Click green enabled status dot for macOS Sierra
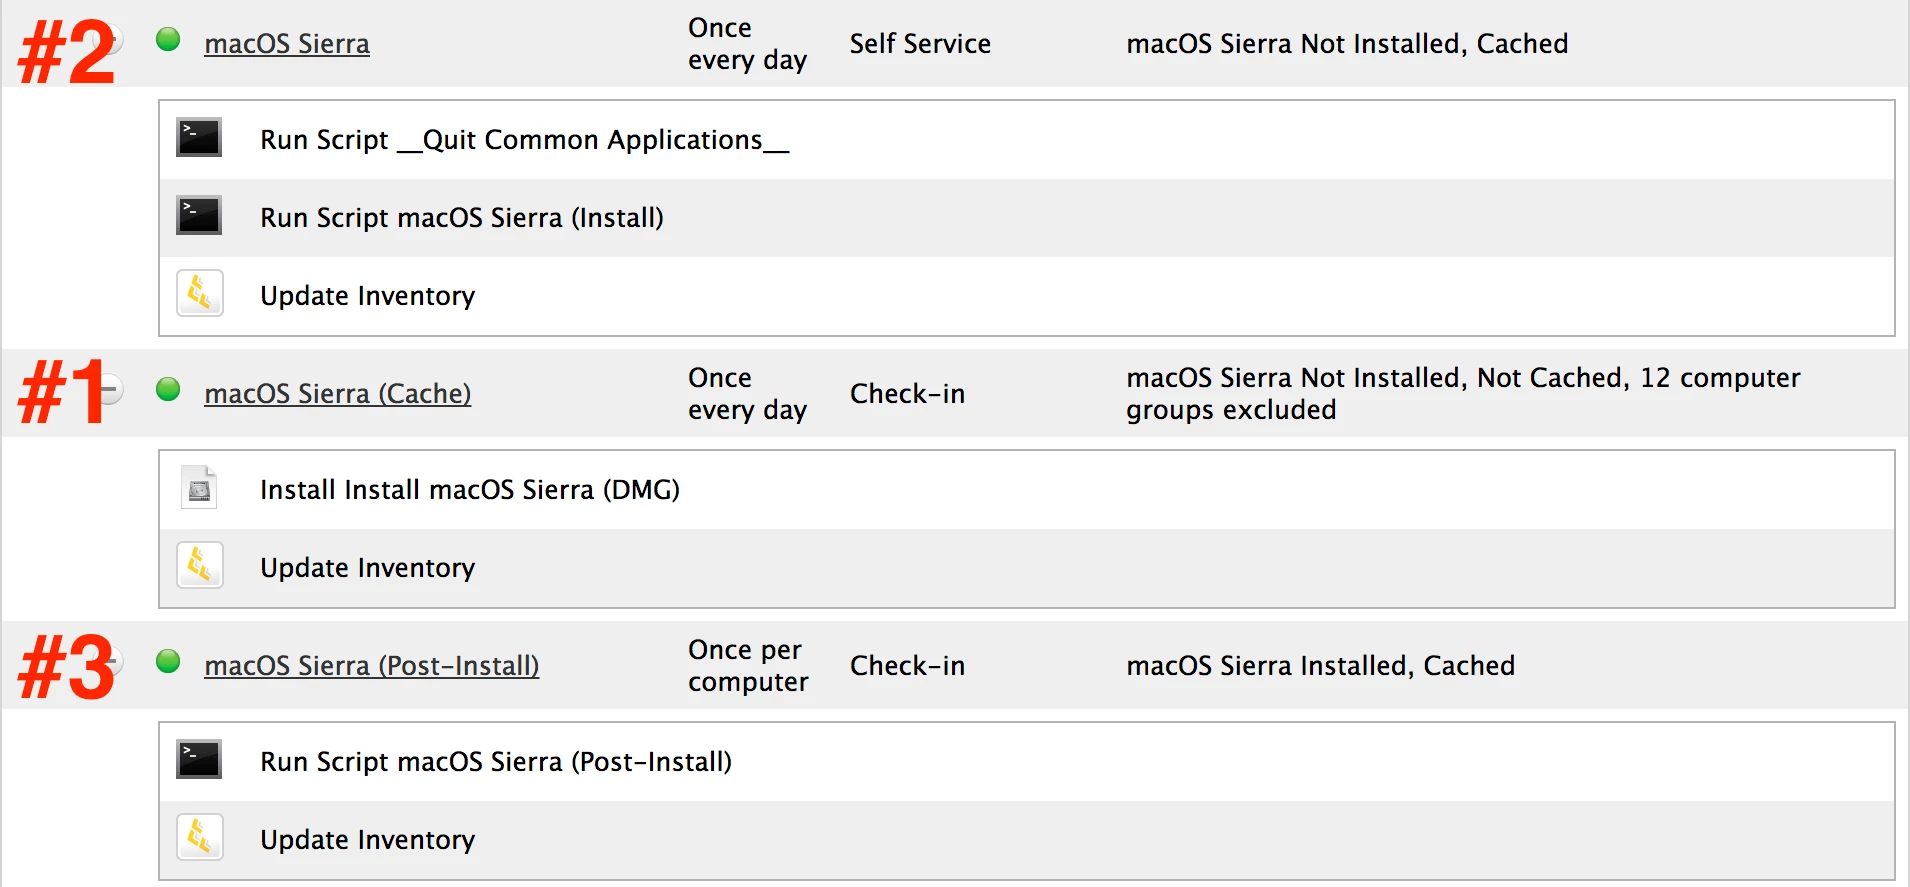Image resolution: width=1910 pixels, height=887 pixels. click(168, 40)
